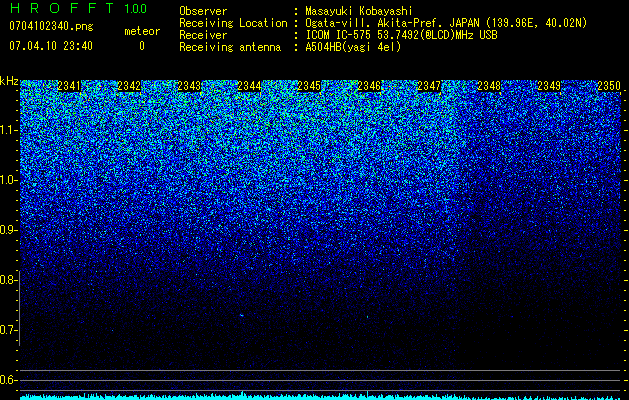This screenshot has width=629, height=400.
Task: Click the kHz axis unit label
Action: (x=9, y=81)
